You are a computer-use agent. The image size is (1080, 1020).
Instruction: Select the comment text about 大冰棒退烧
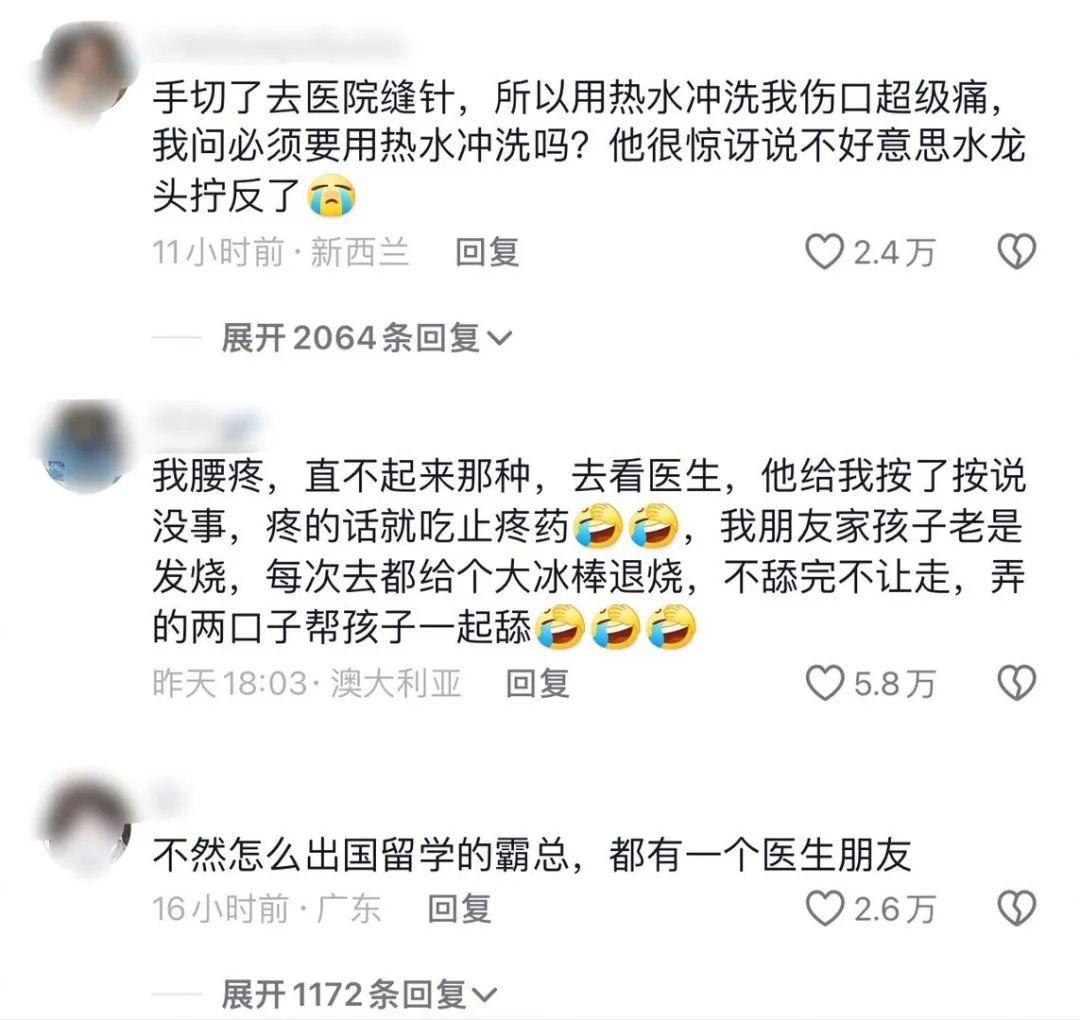[589, 551]
